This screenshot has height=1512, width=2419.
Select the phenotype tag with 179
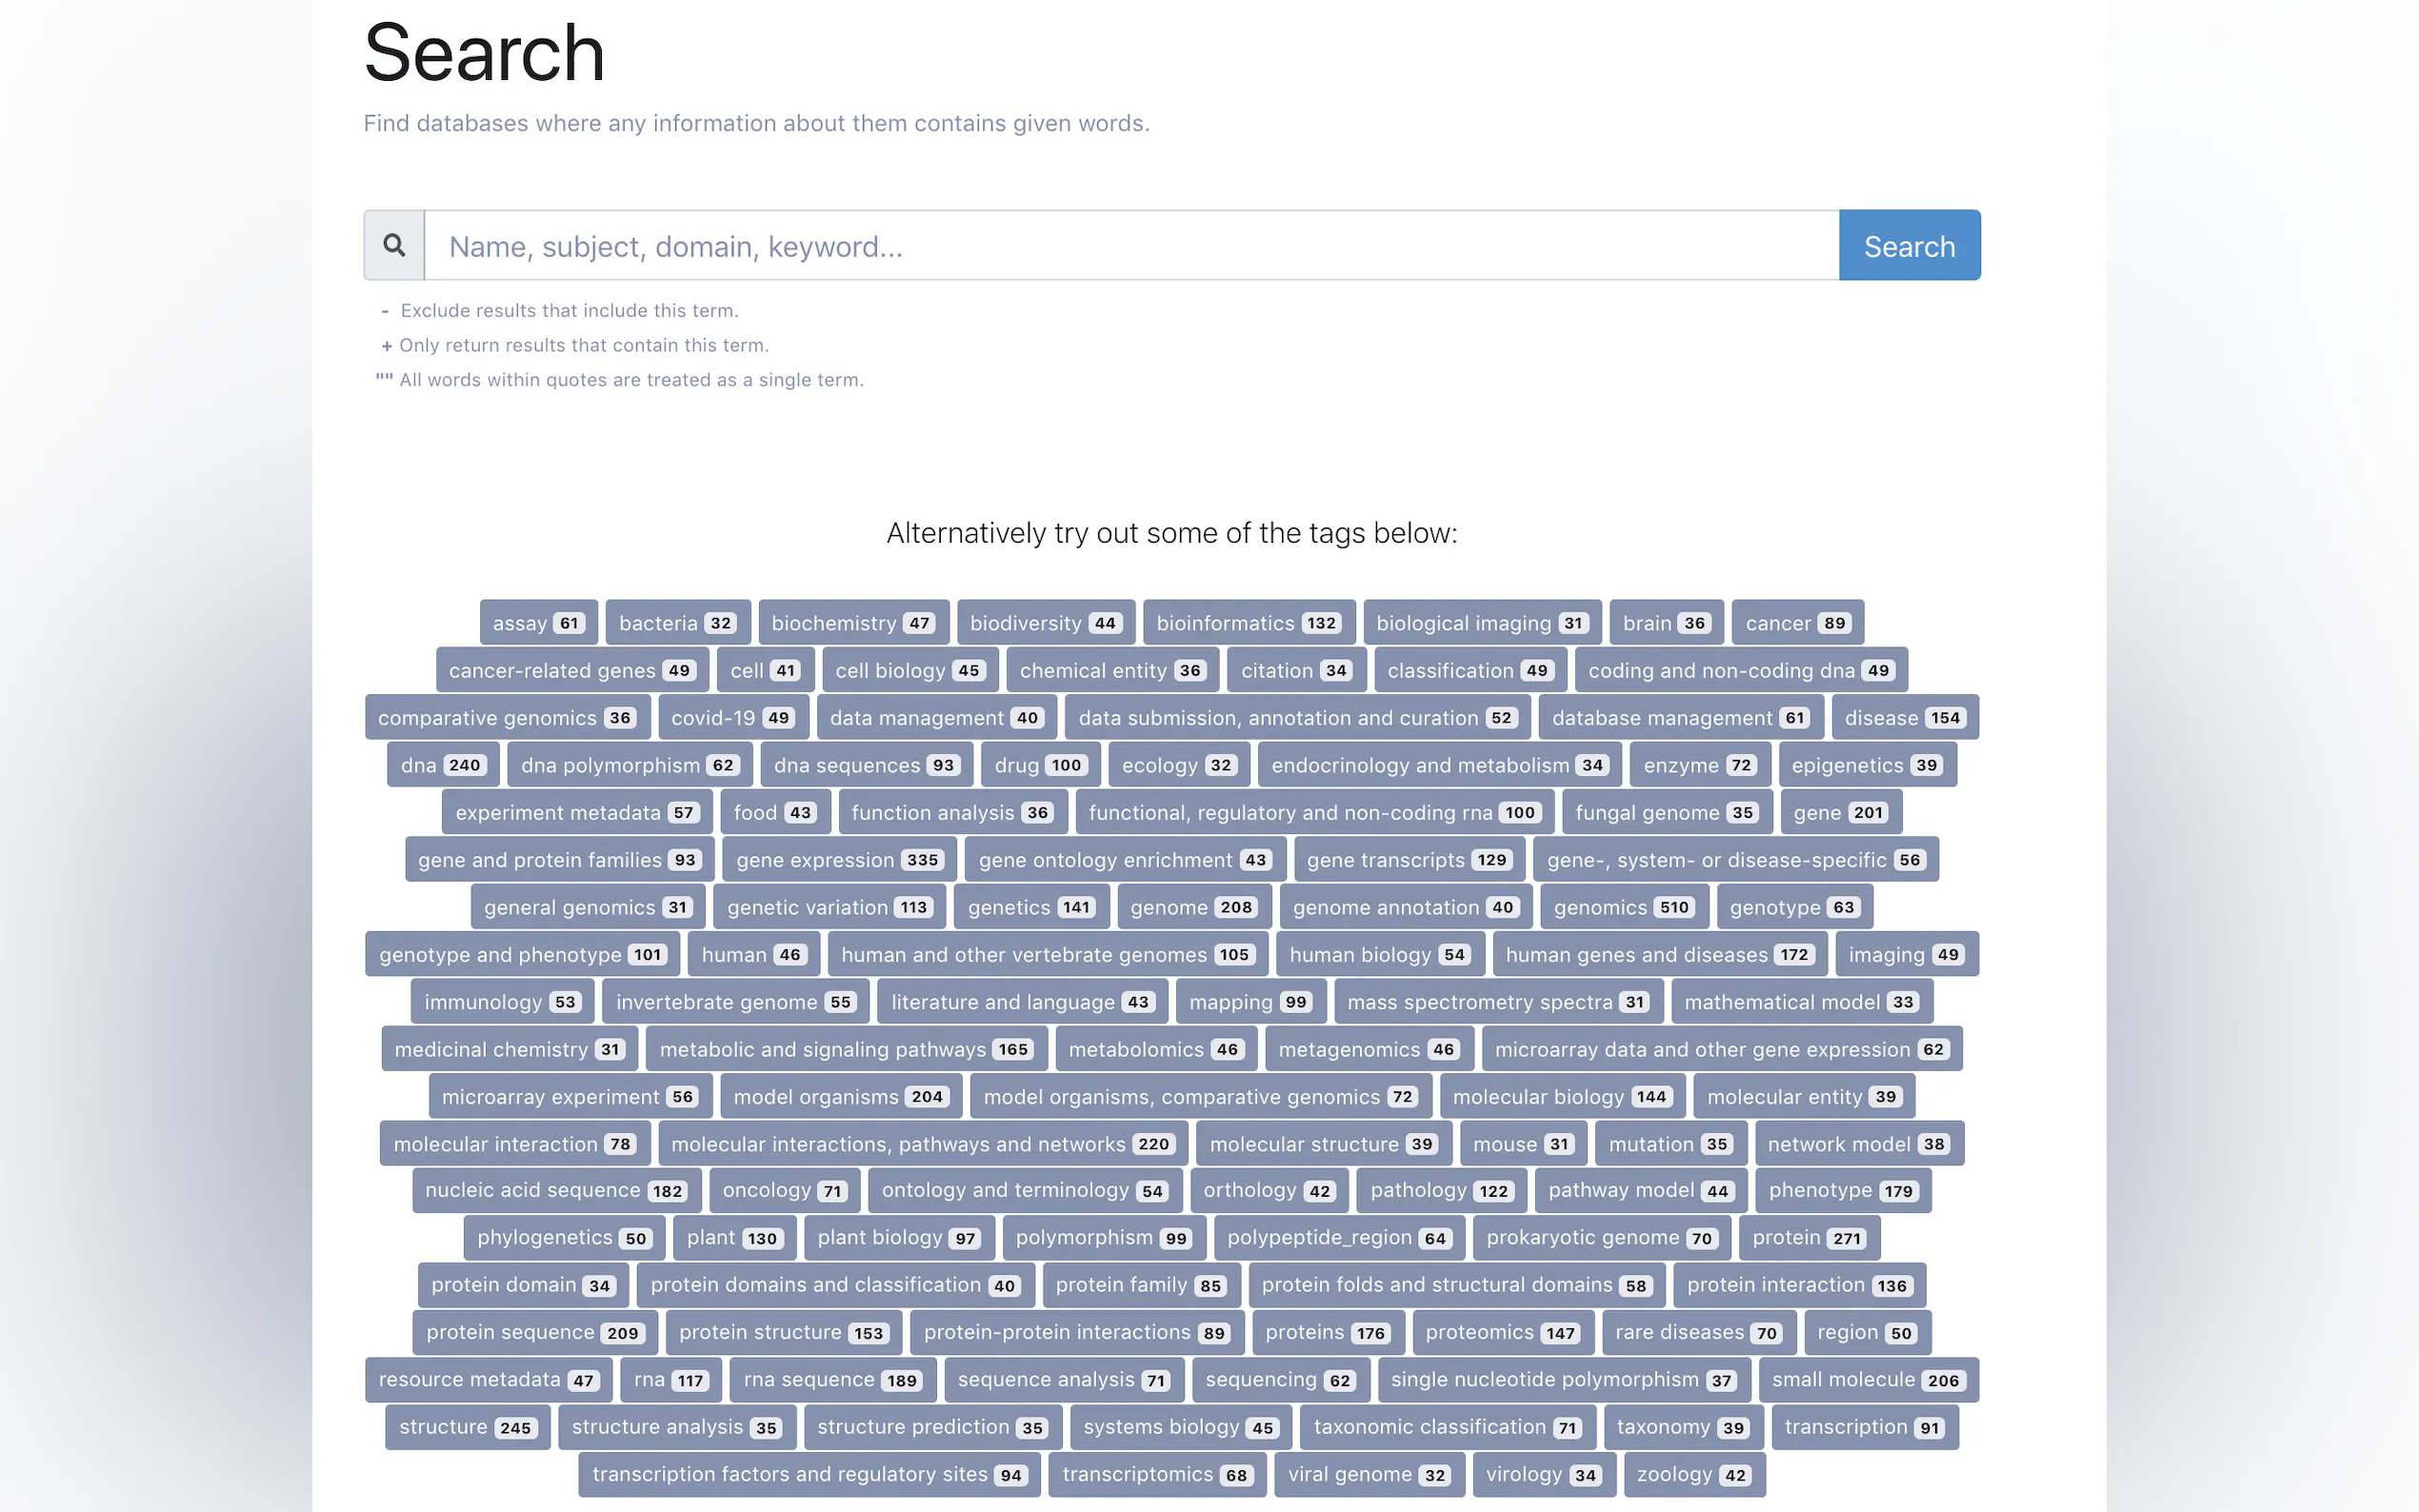click(1840, 1191)
